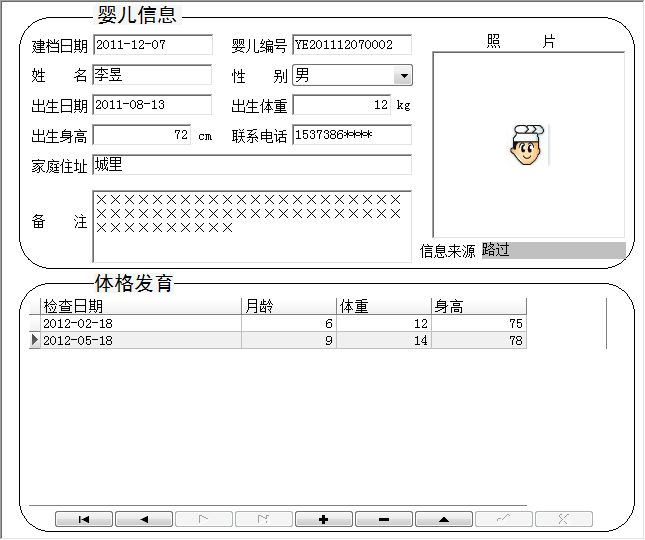This screenshot has height=540, width=645.
Task: Click the 建档日期 date field
Action: click(152, 45)
